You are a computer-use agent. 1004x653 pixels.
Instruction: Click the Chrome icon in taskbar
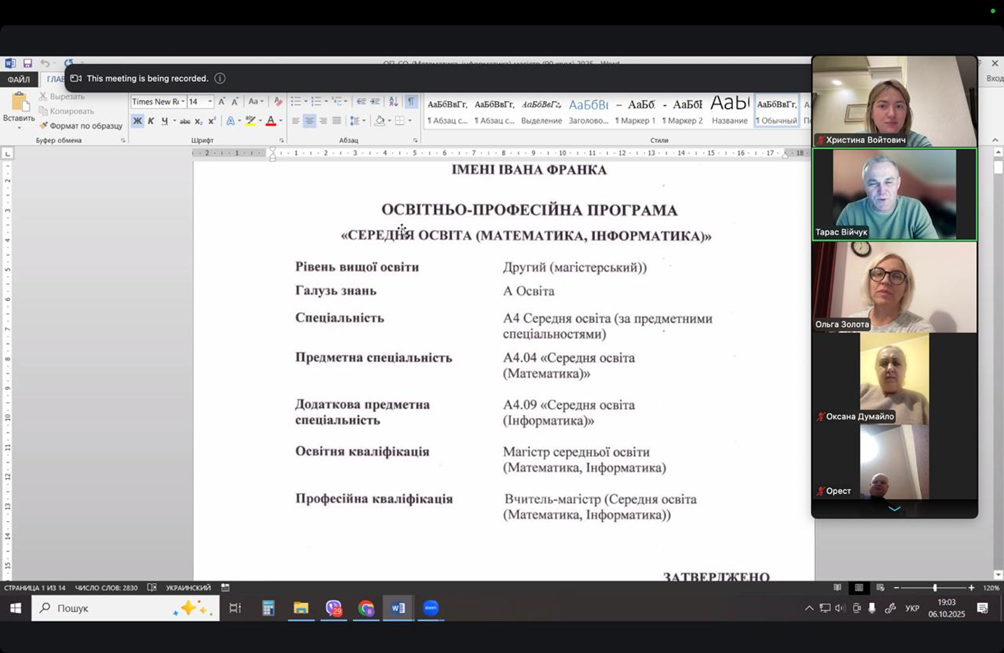(366, 608)
